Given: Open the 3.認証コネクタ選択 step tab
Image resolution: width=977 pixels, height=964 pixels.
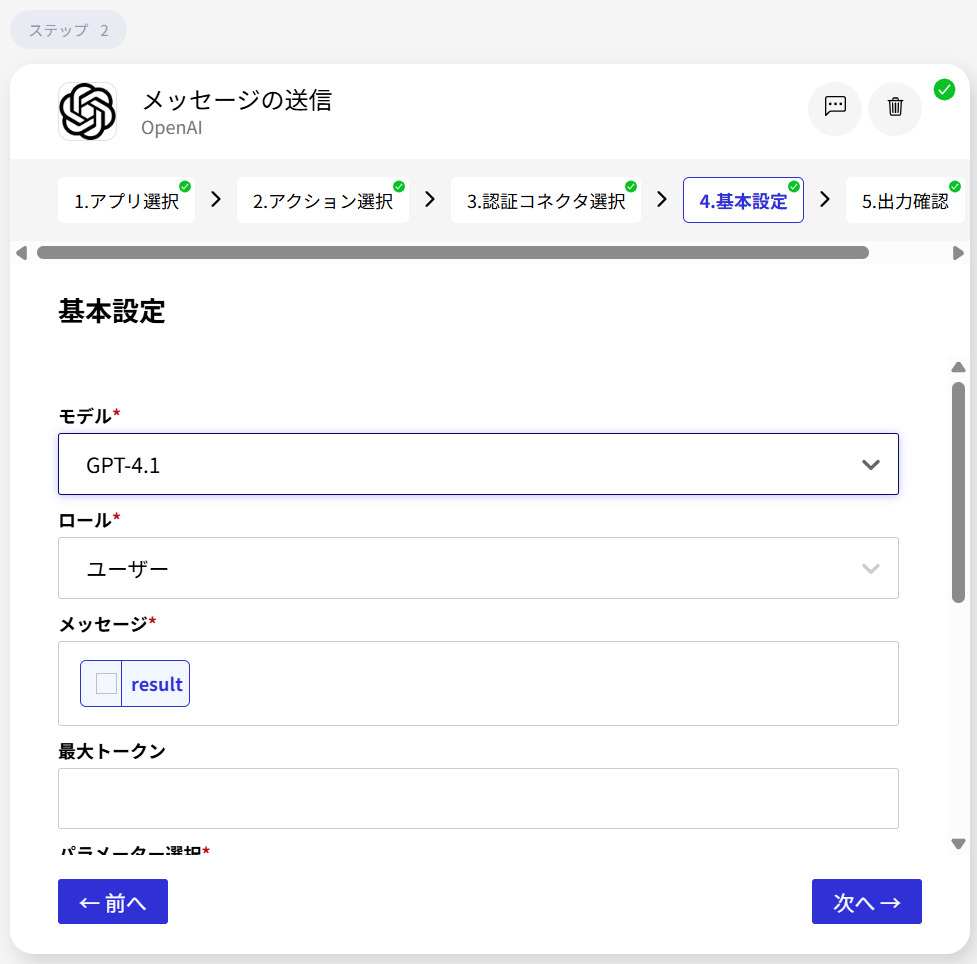Looking at the screenshot, I should pyautogui.click(x=546, y=201).
